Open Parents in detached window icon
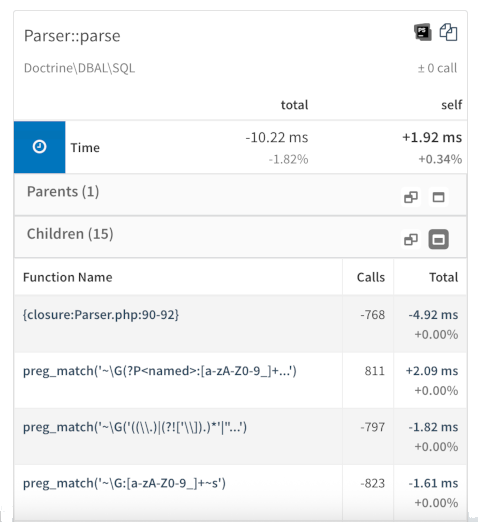The height and width of the screenshot is (522, 478). pyautogui.click(x=411, y=197)
